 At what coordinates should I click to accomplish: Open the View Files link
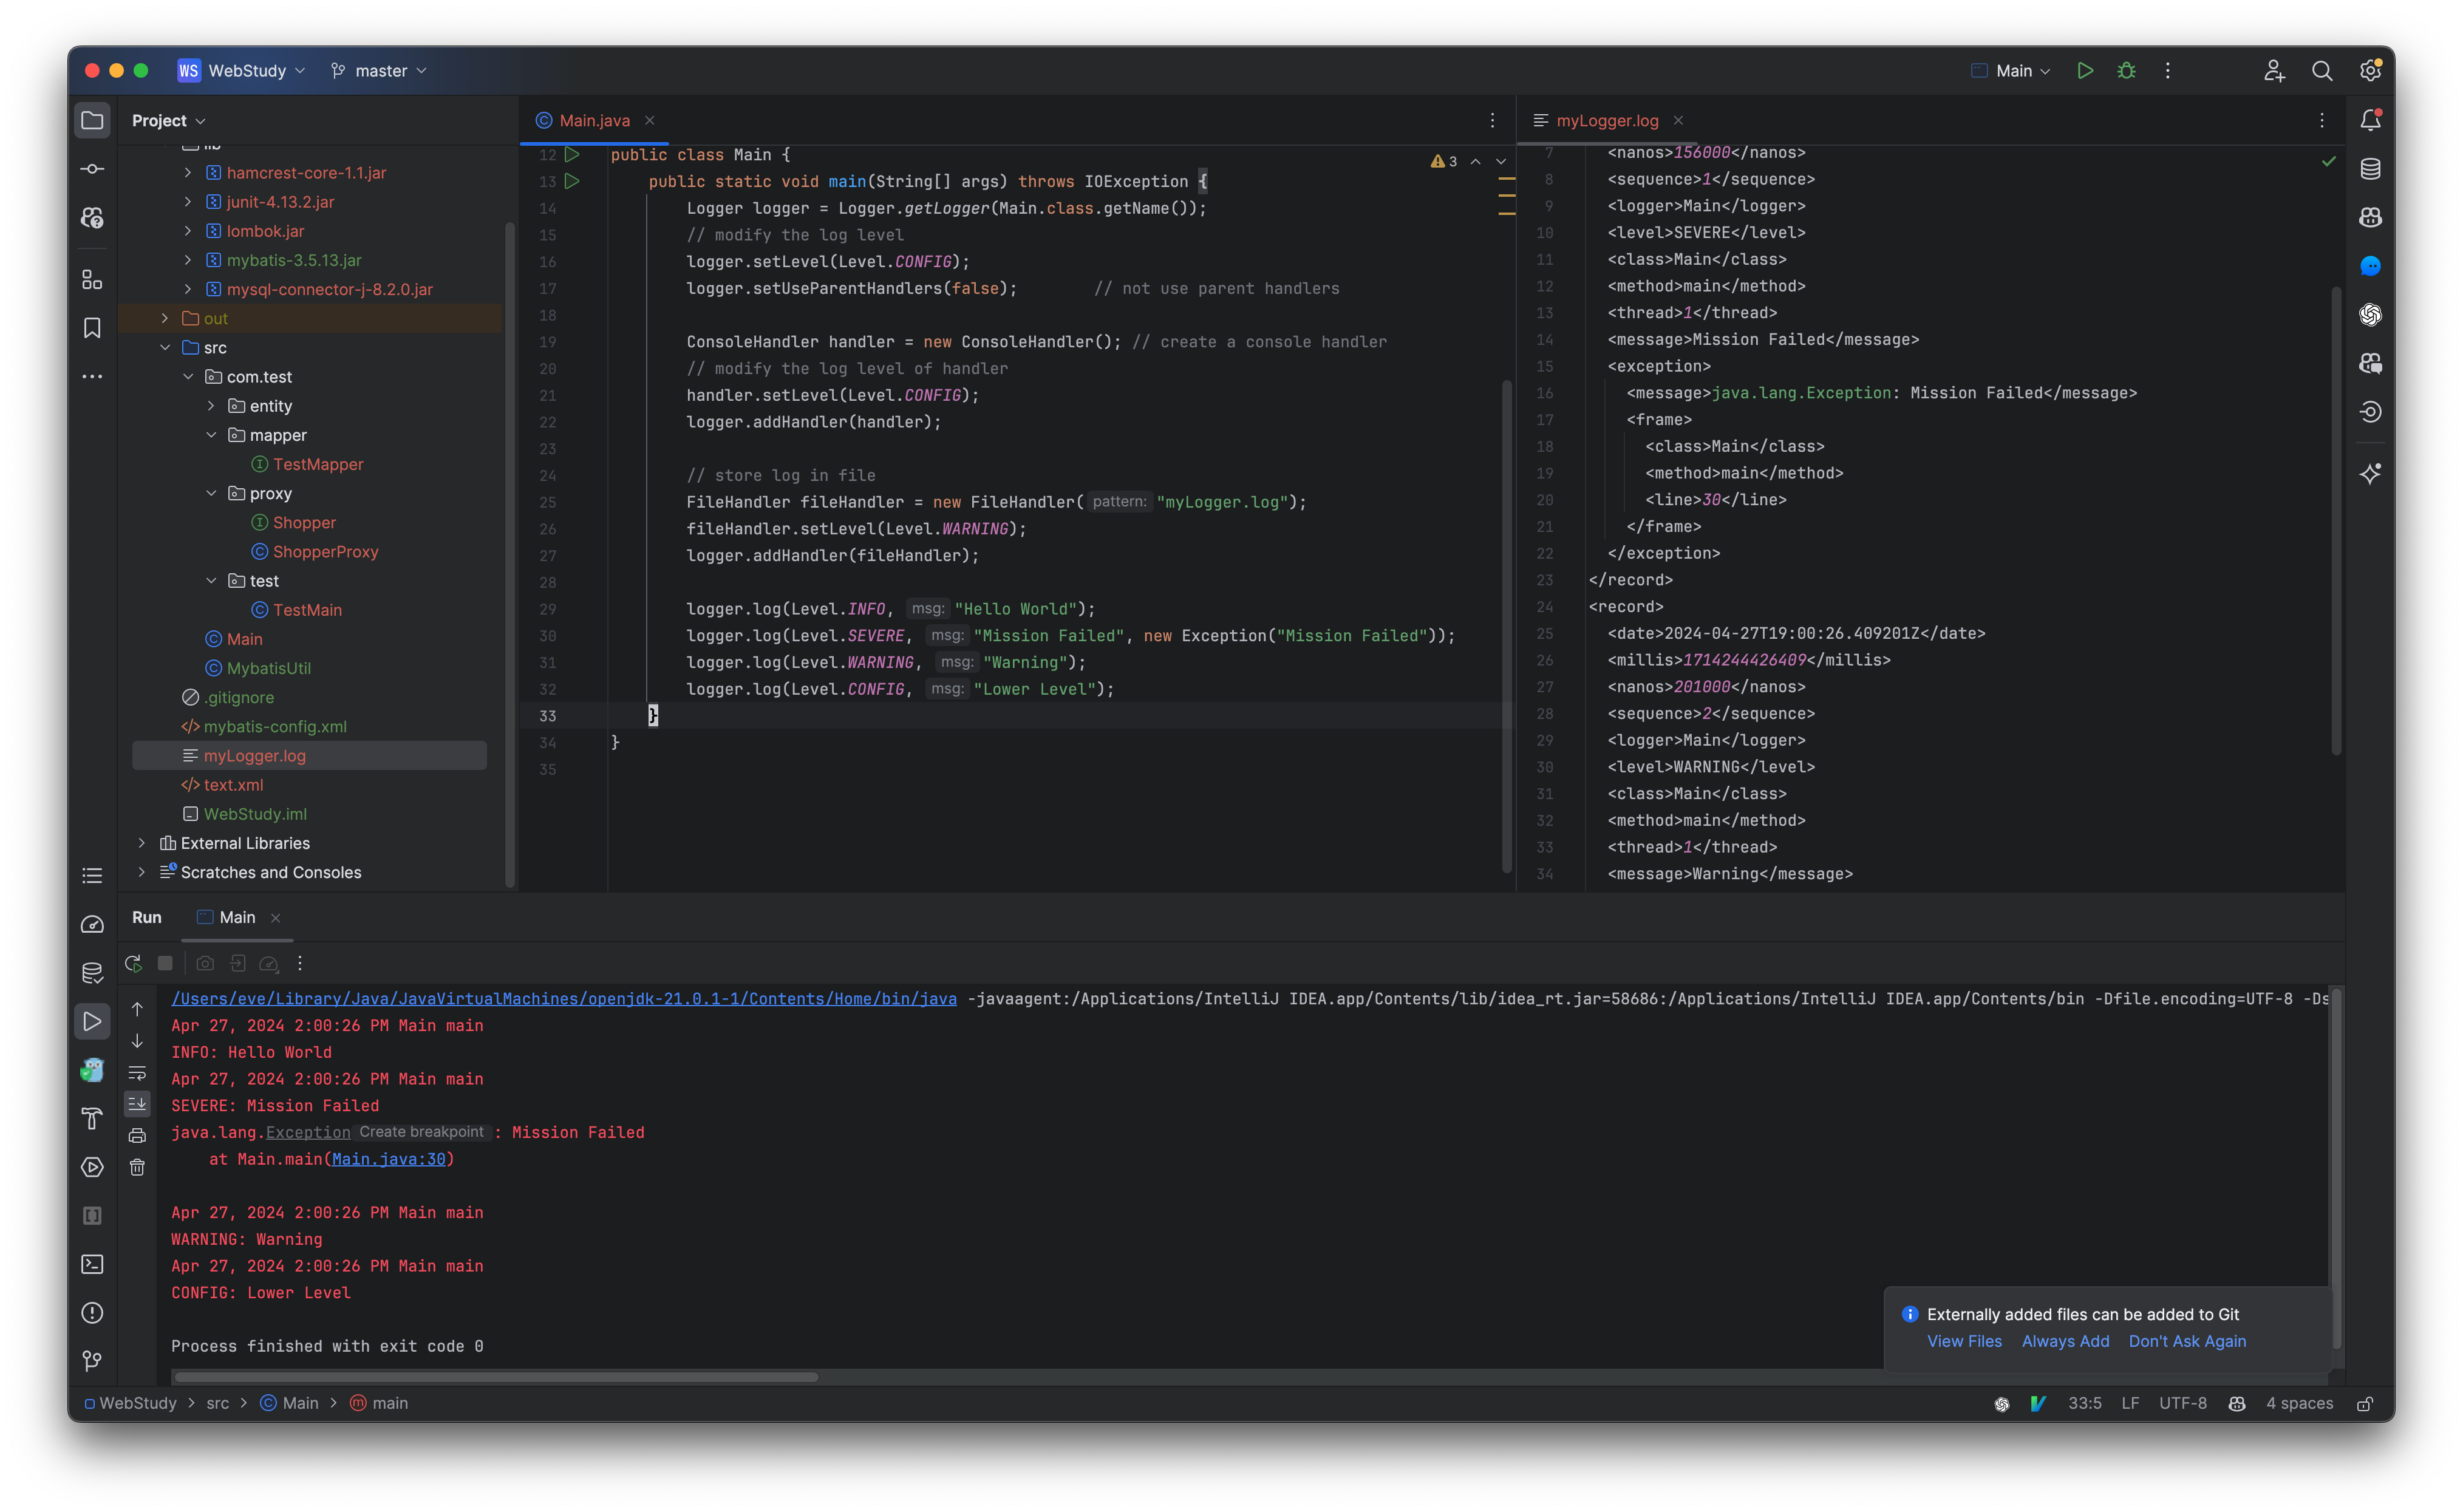point(1963,1341)
